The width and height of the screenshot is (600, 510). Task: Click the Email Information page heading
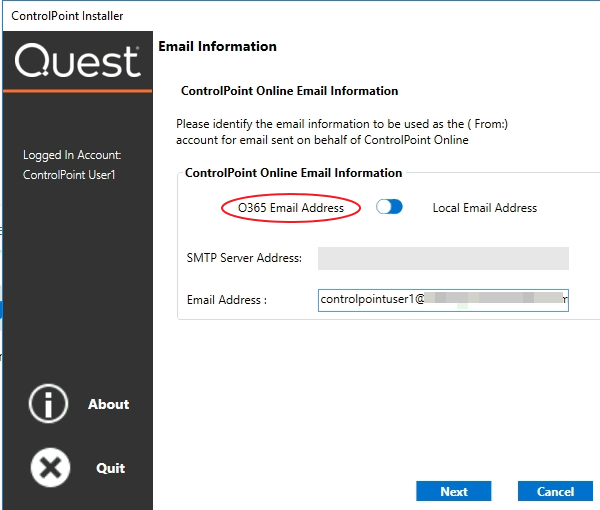tap(217, 46)
